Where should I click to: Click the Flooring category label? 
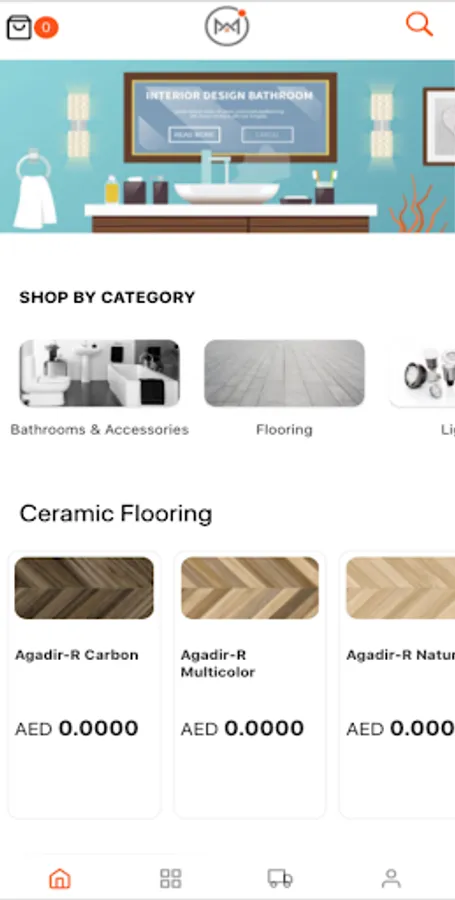tap(285, 429)
